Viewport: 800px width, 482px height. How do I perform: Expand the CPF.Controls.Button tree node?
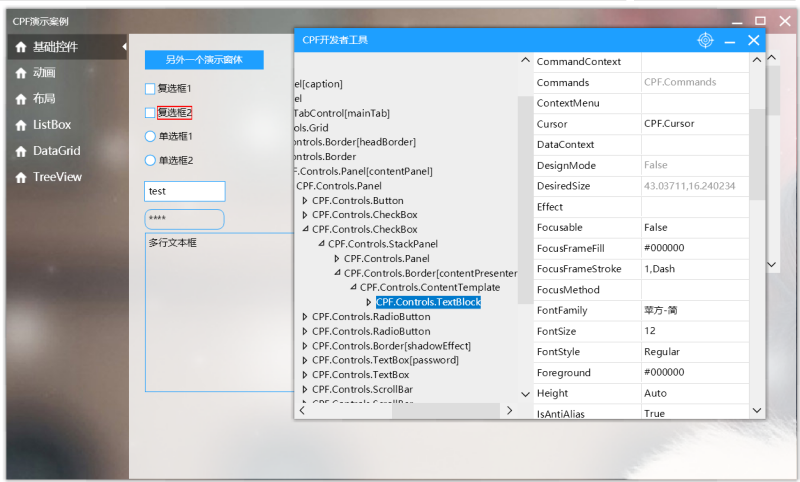305,201
